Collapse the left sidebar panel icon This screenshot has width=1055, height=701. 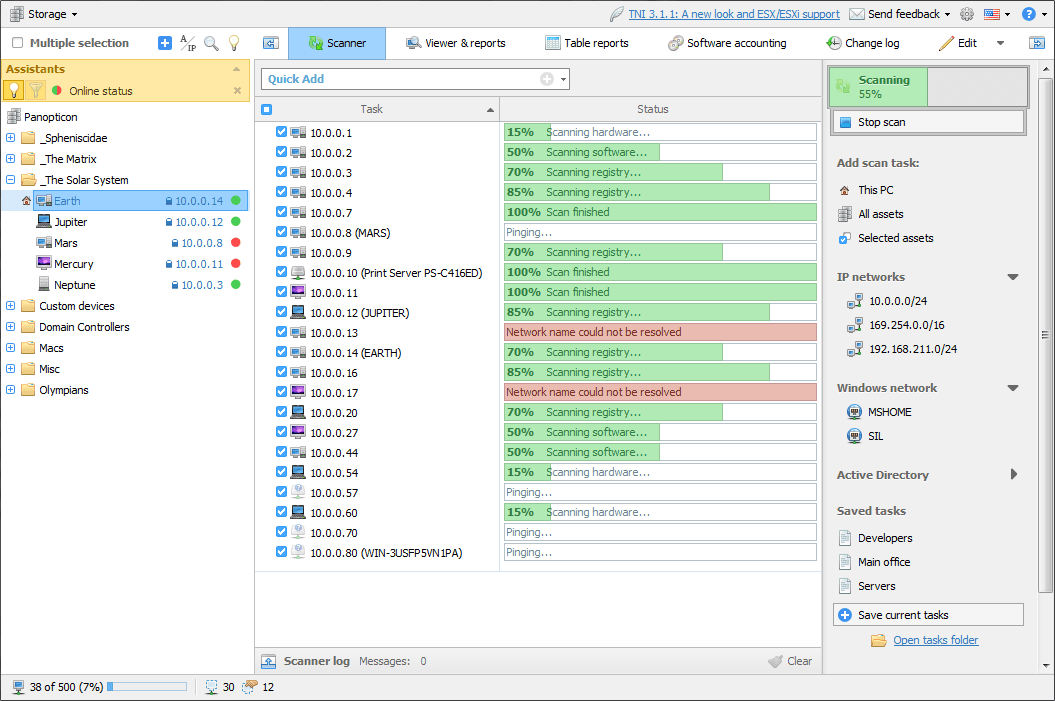pyautogui.click(x=270, y=43)
